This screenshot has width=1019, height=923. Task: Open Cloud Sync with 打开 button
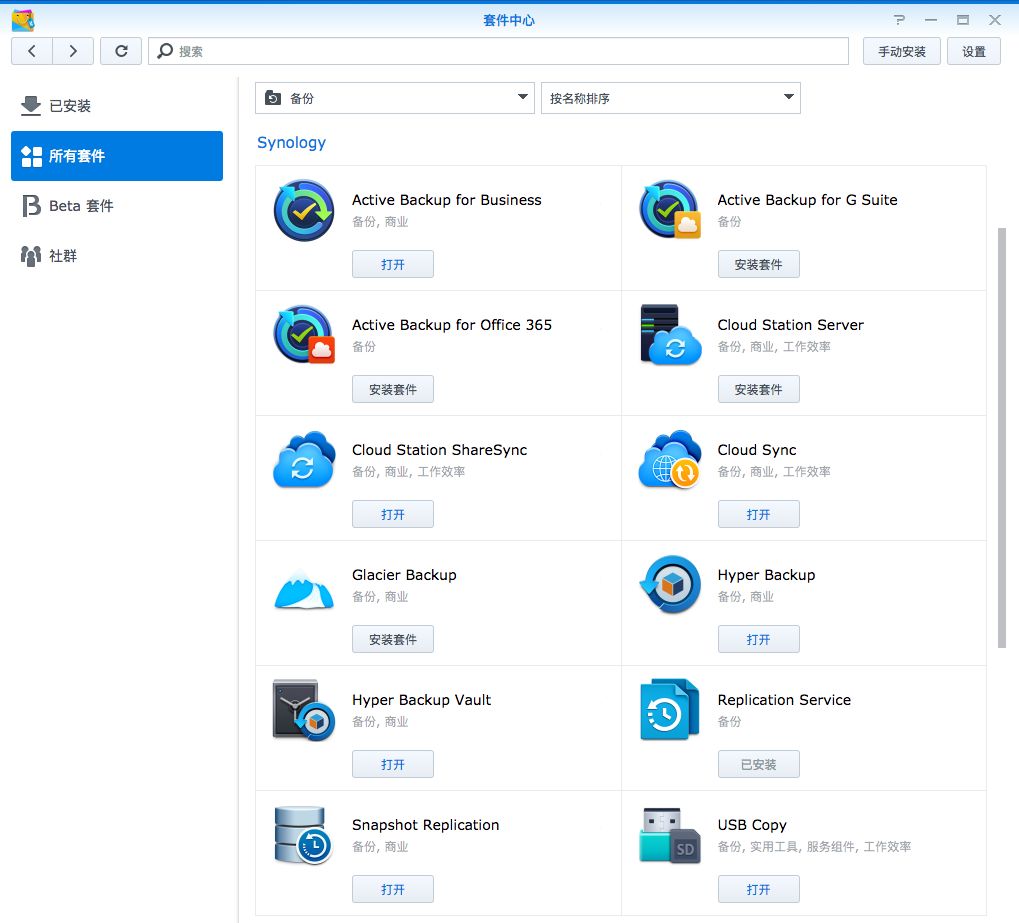pos(758,514)
